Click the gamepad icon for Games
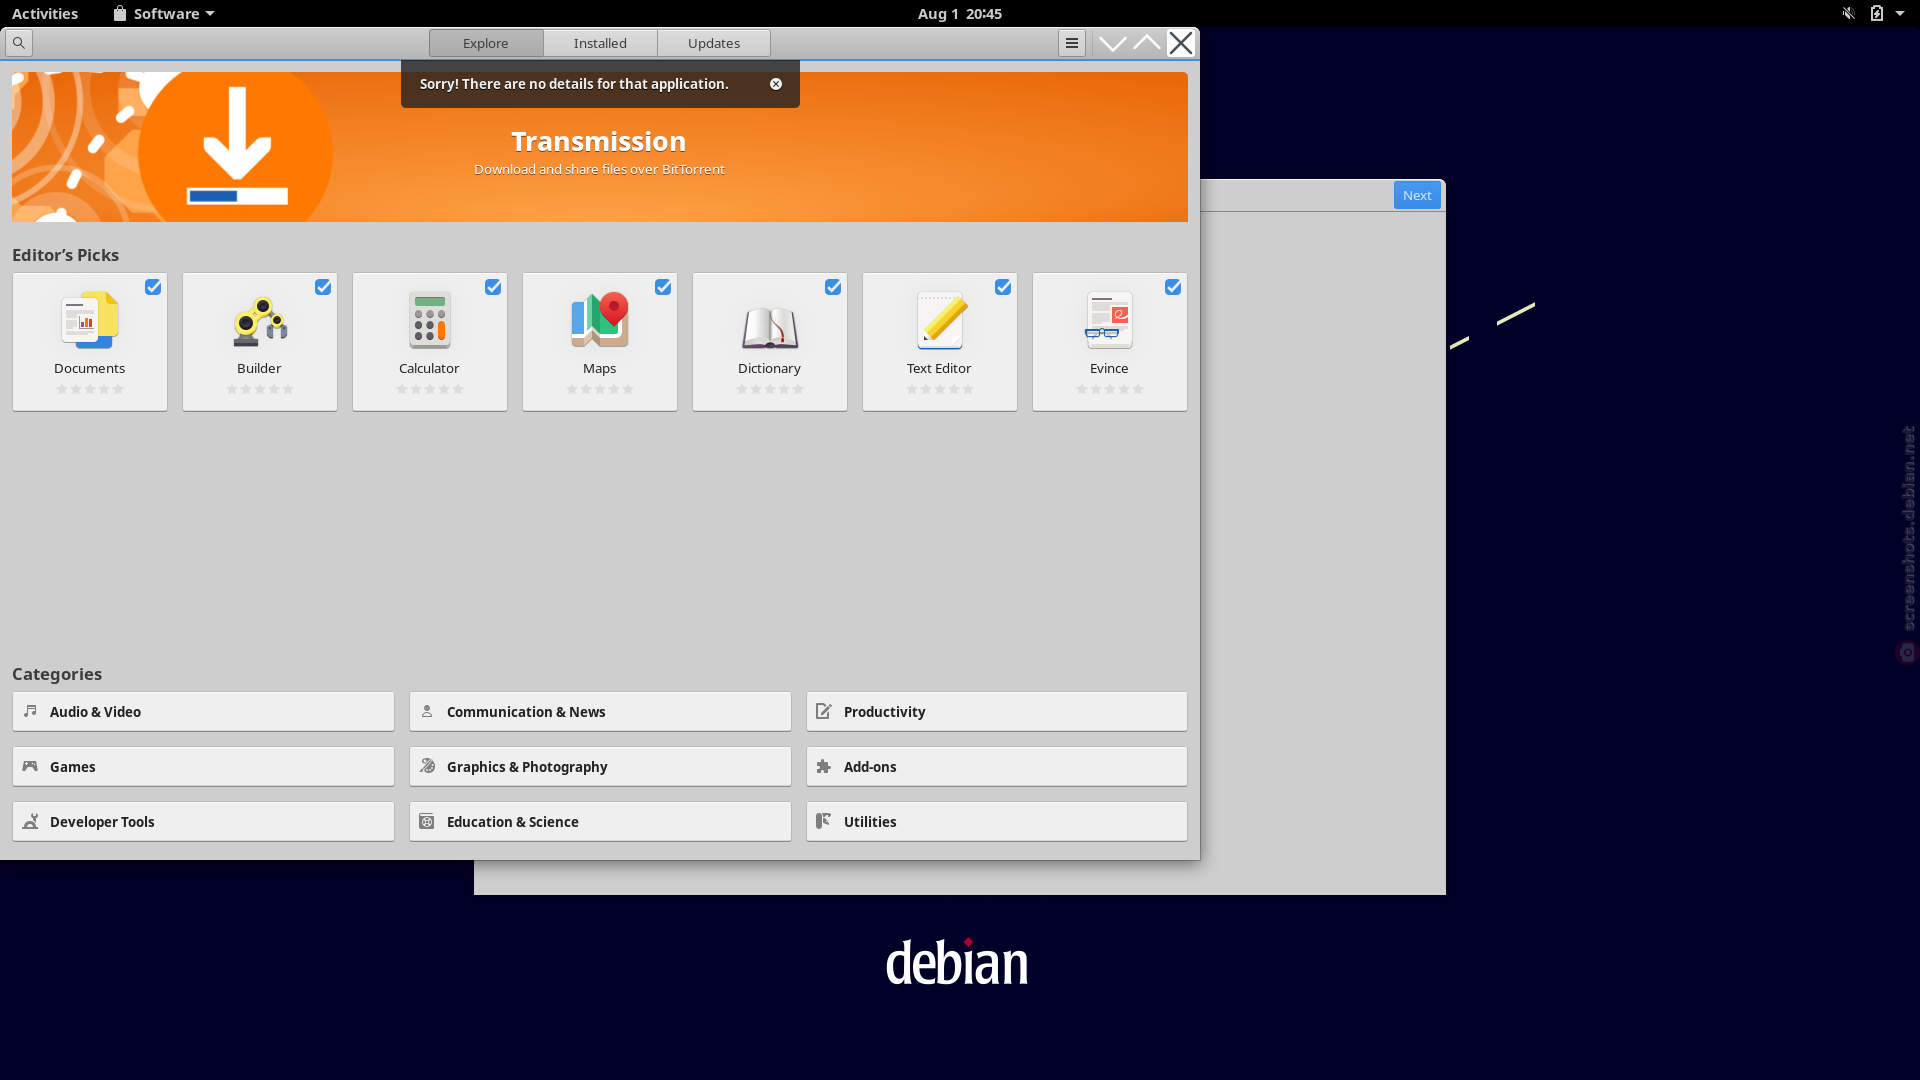Screen dimensions: 1920x1080 tap(30, 766)
